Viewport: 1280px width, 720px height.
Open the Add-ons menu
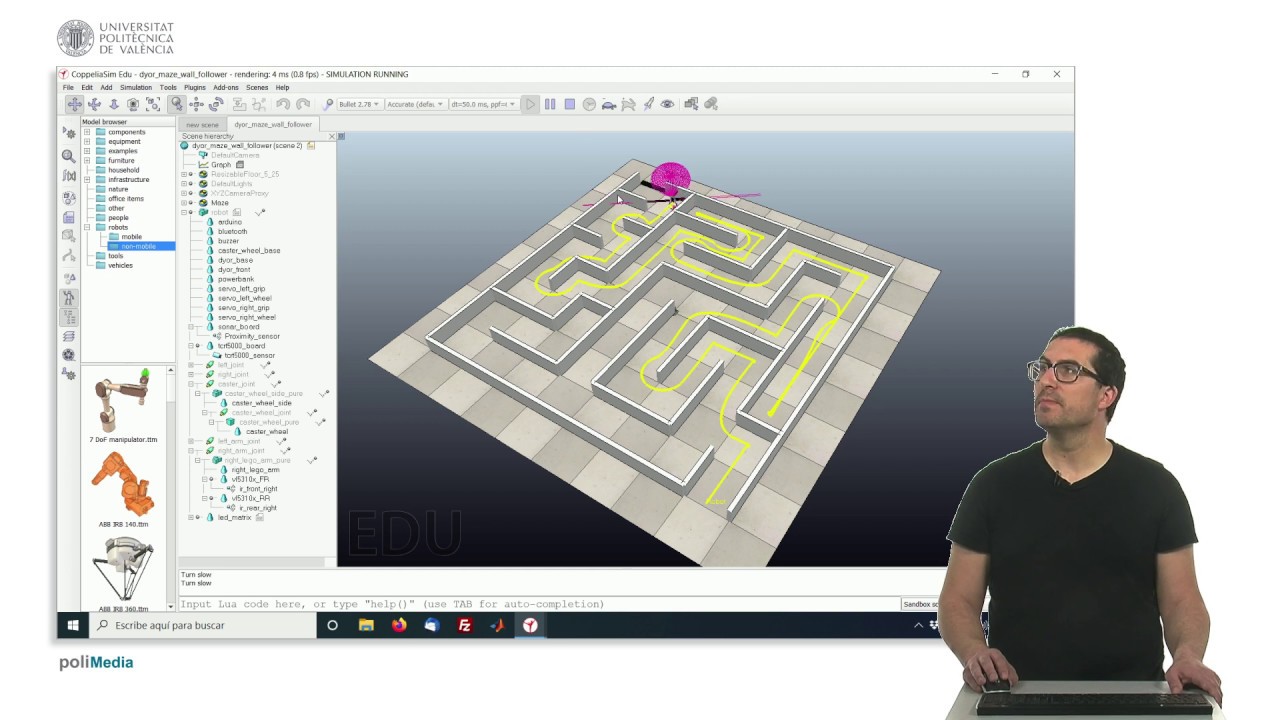coord(226,88)
